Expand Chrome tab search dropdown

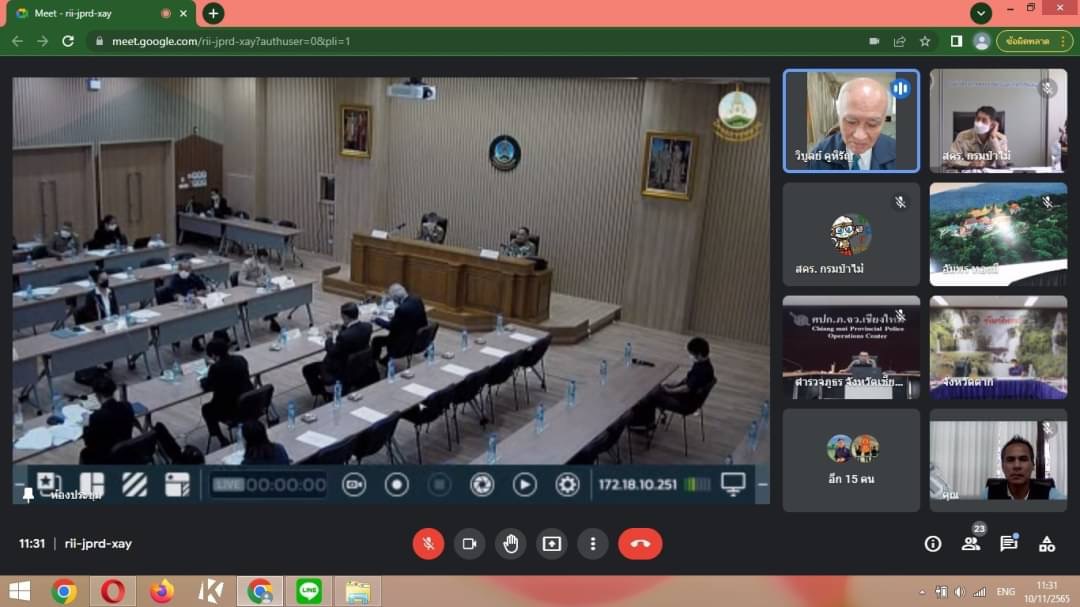981,12
